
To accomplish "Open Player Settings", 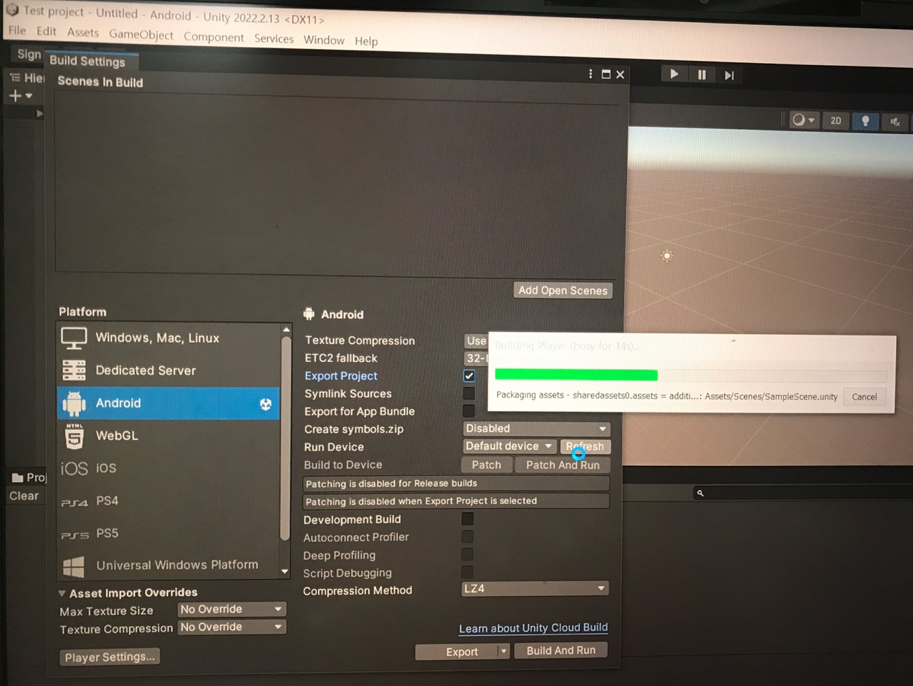I will click(x=109, y=657).
